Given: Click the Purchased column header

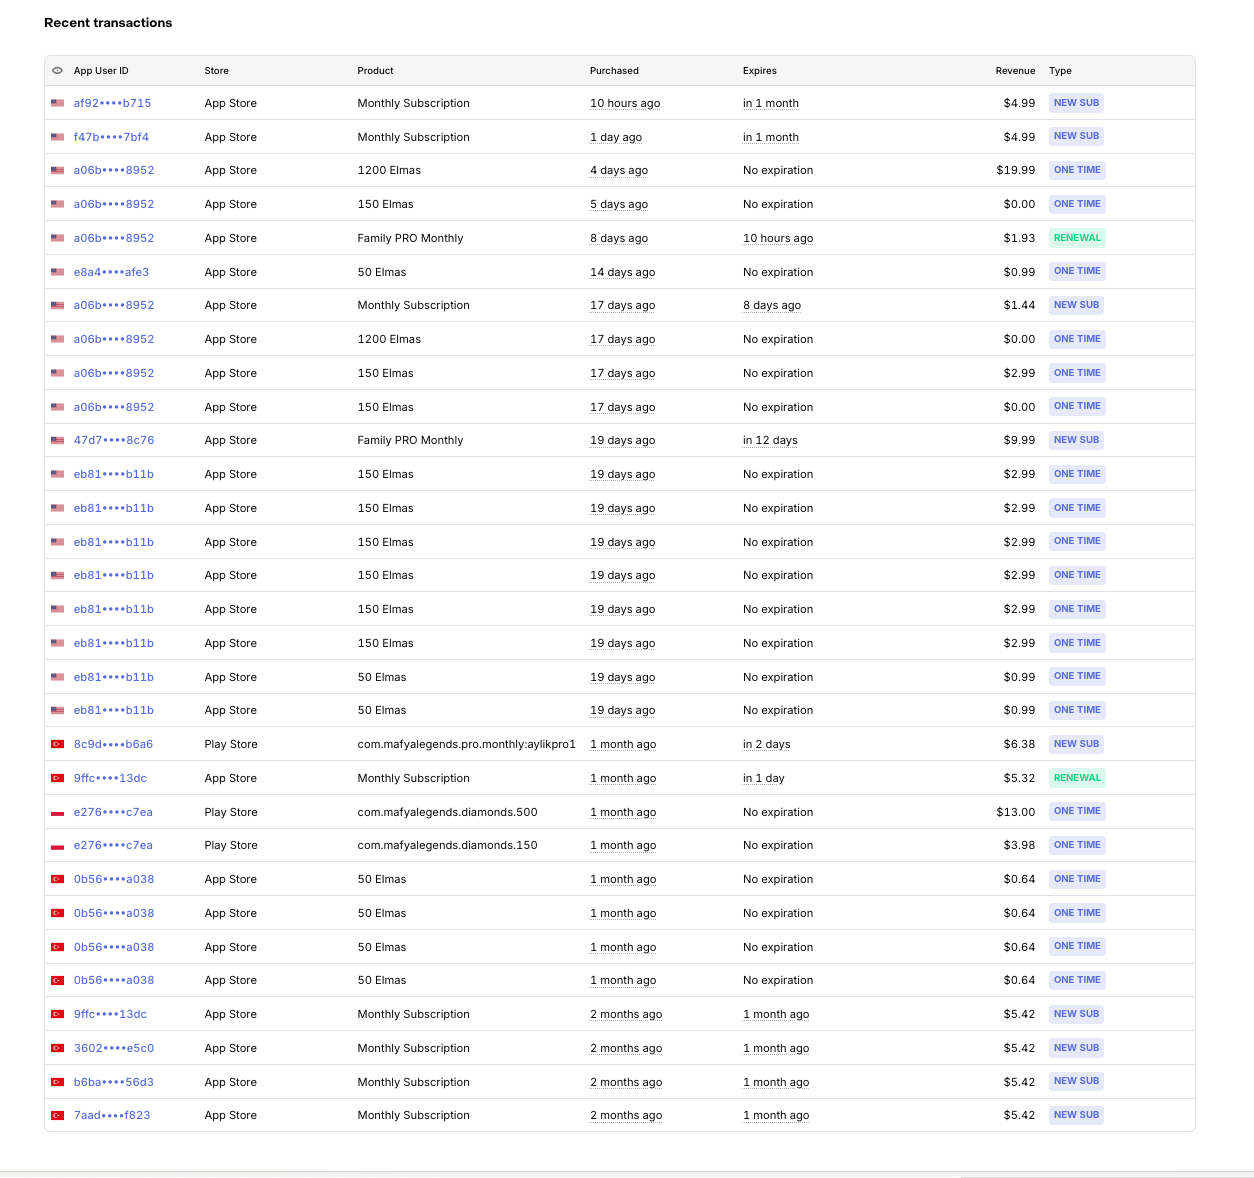Looking at the screenshot, I should pos(614,71).
